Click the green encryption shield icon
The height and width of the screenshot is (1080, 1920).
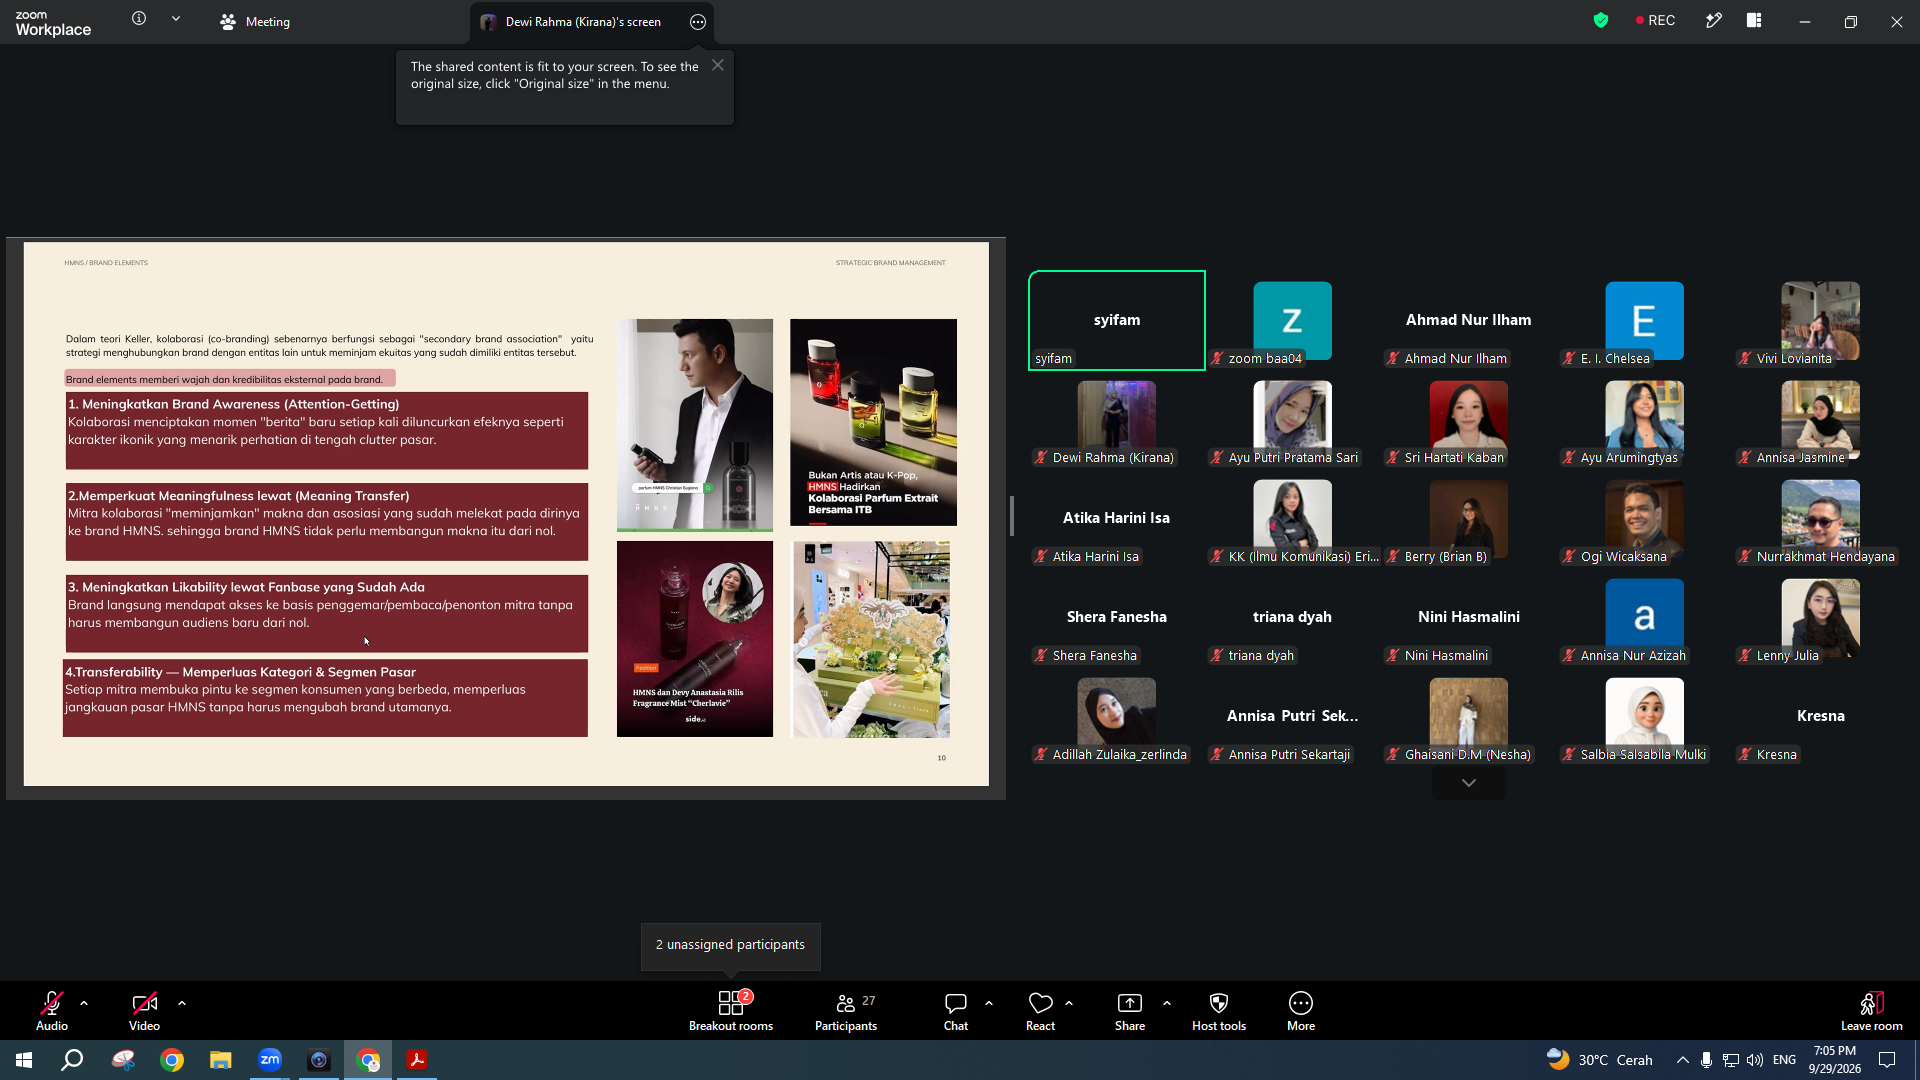1601,20
